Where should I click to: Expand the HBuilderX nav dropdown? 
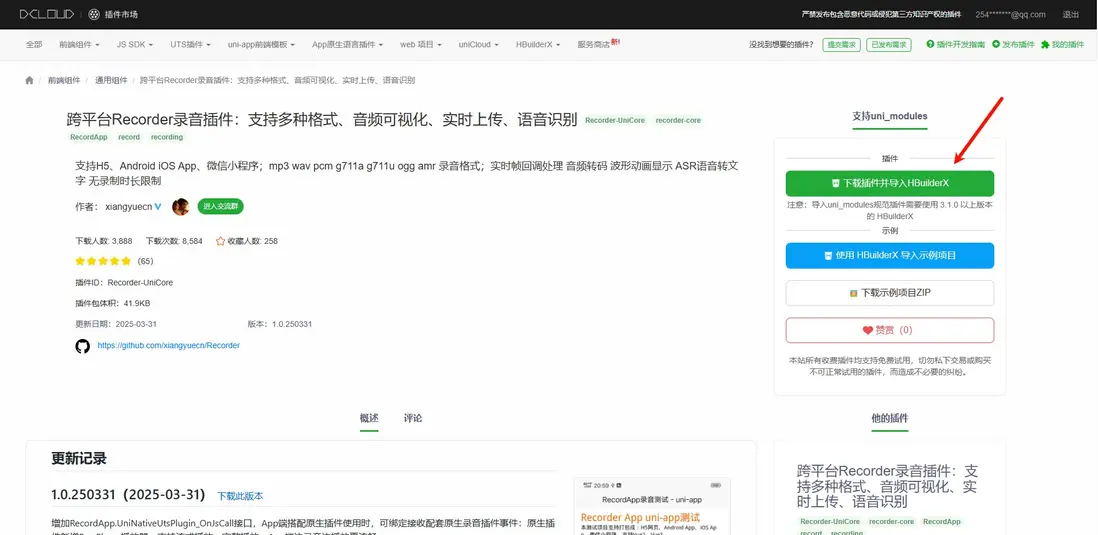(538, 44)
